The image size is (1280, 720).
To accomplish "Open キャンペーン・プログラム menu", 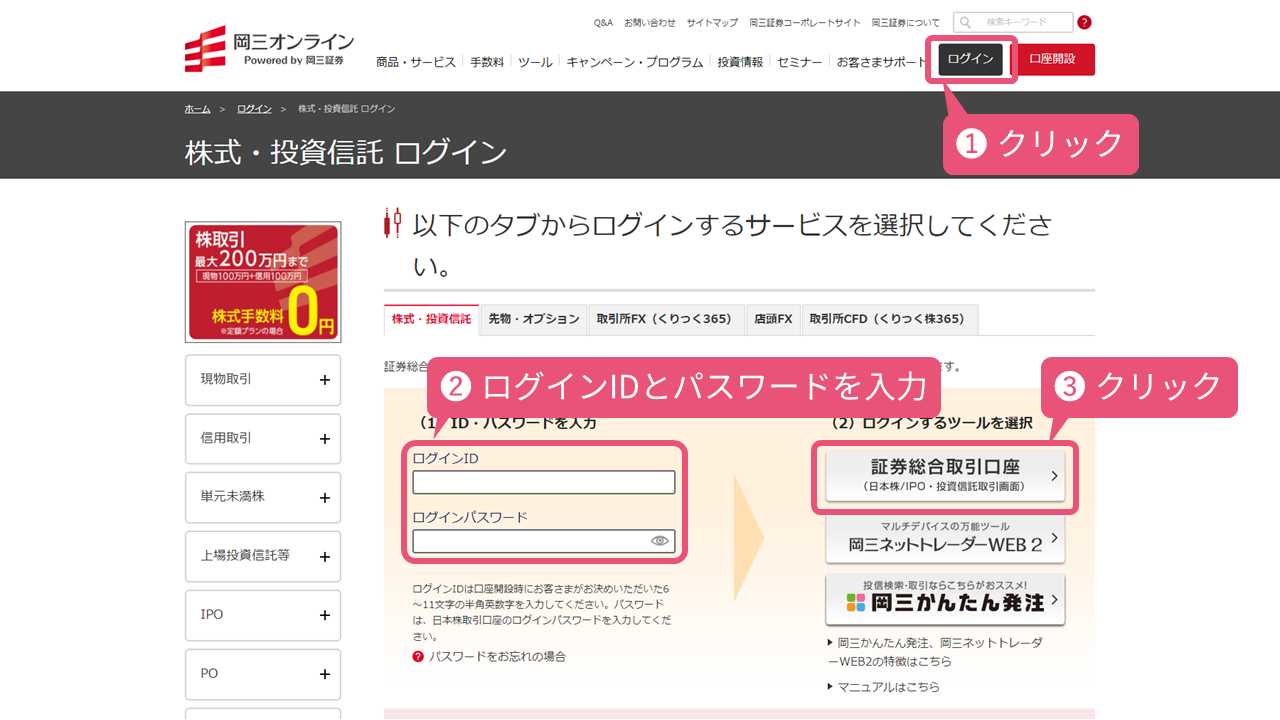I will [635, 62].
